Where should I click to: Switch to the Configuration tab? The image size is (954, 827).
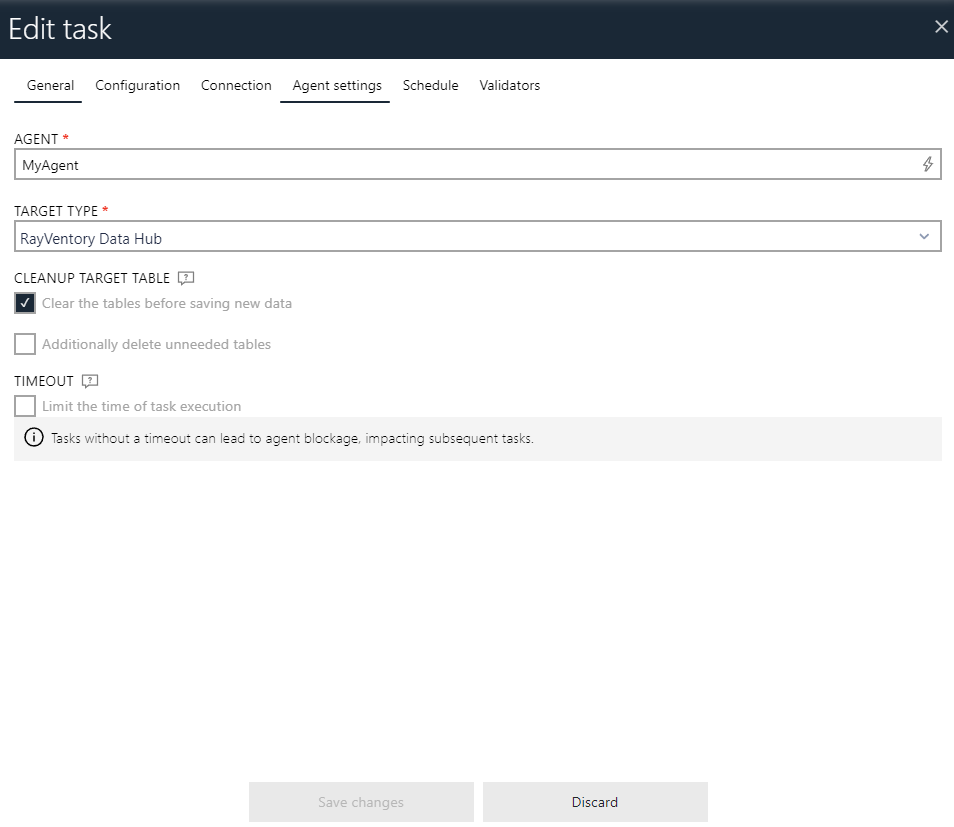(137, 85)
